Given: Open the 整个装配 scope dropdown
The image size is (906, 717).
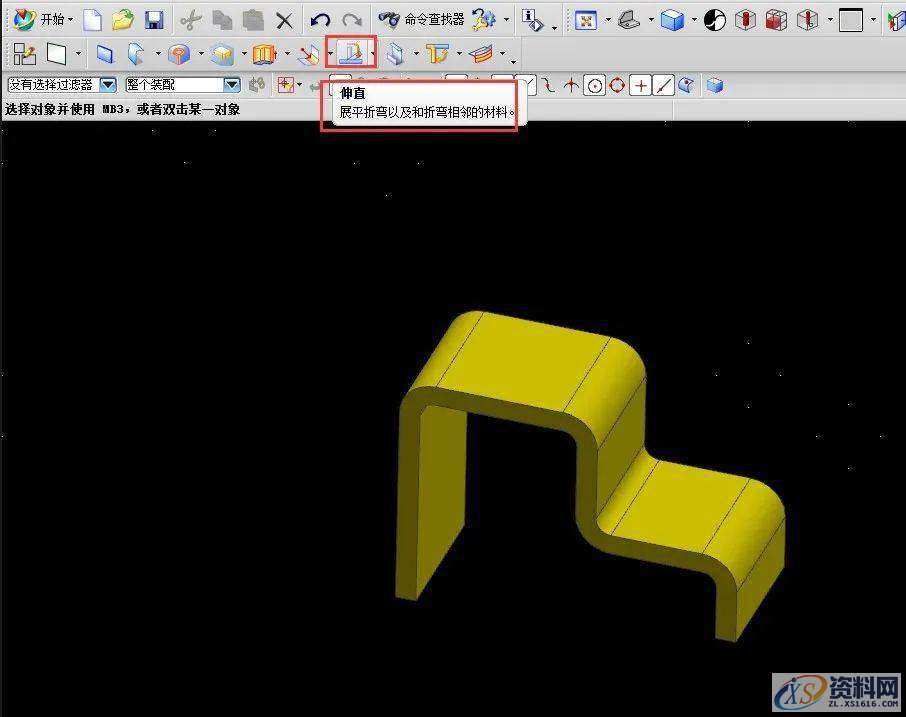Looking at the screenshot, I should [x=231, y=86].
